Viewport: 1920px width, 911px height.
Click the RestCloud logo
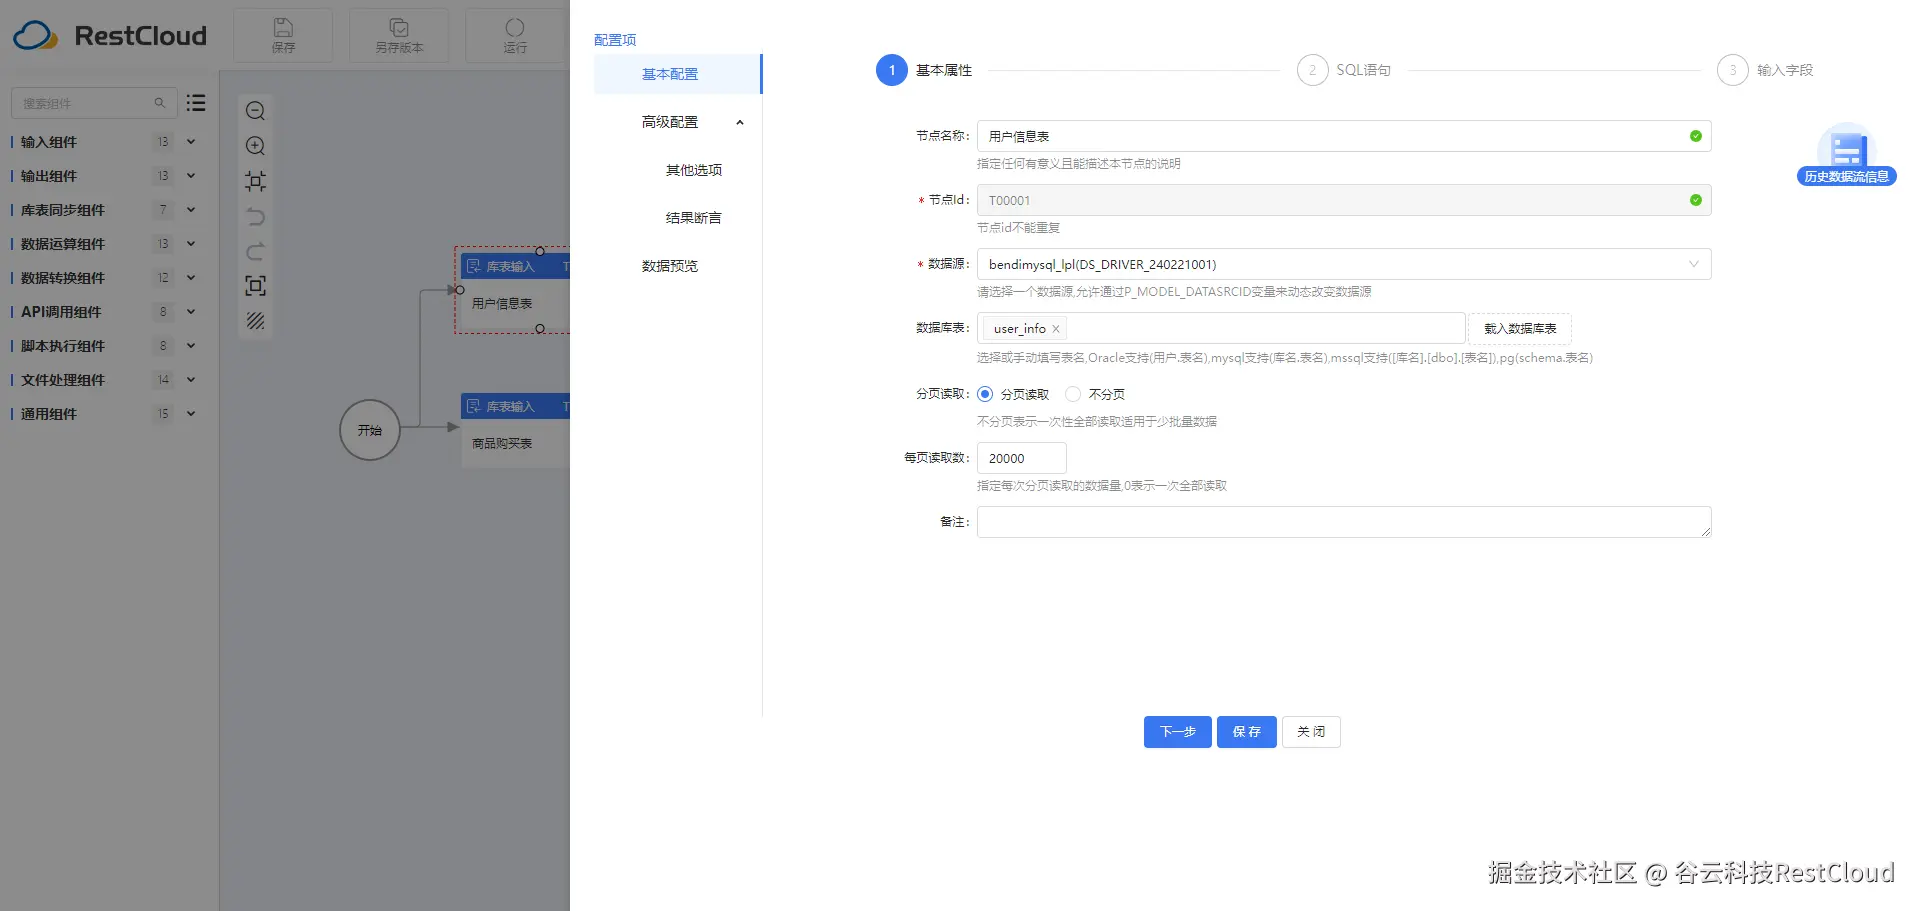(x=110, y=35)
